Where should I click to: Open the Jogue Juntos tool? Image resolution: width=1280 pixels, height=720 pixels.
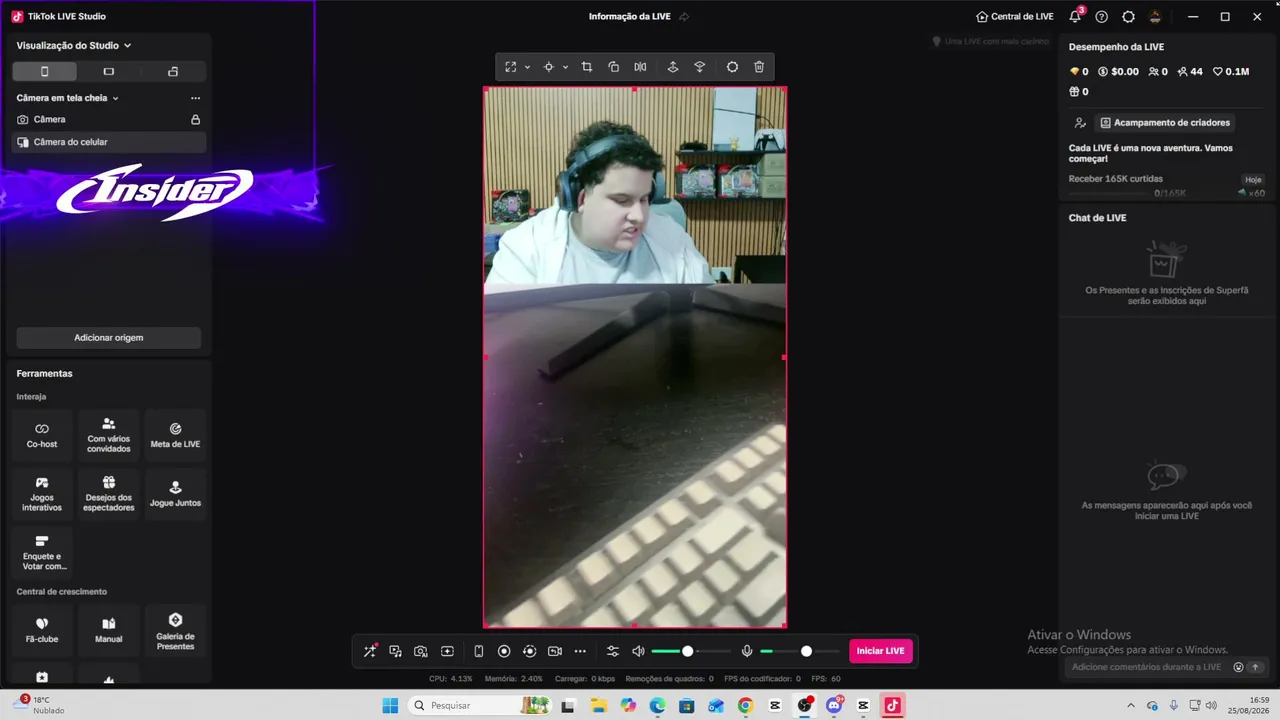coord(175,494)
